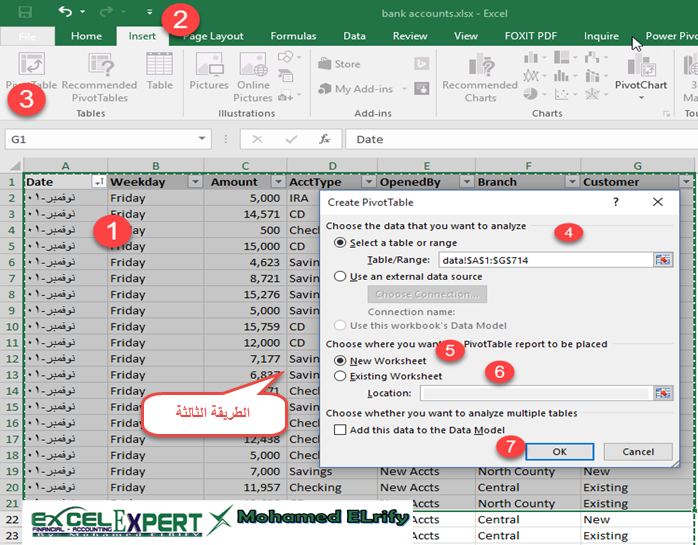The image size is (698, 545).
Task: Click the Insert Function fx icon
Action: [325, 139]
